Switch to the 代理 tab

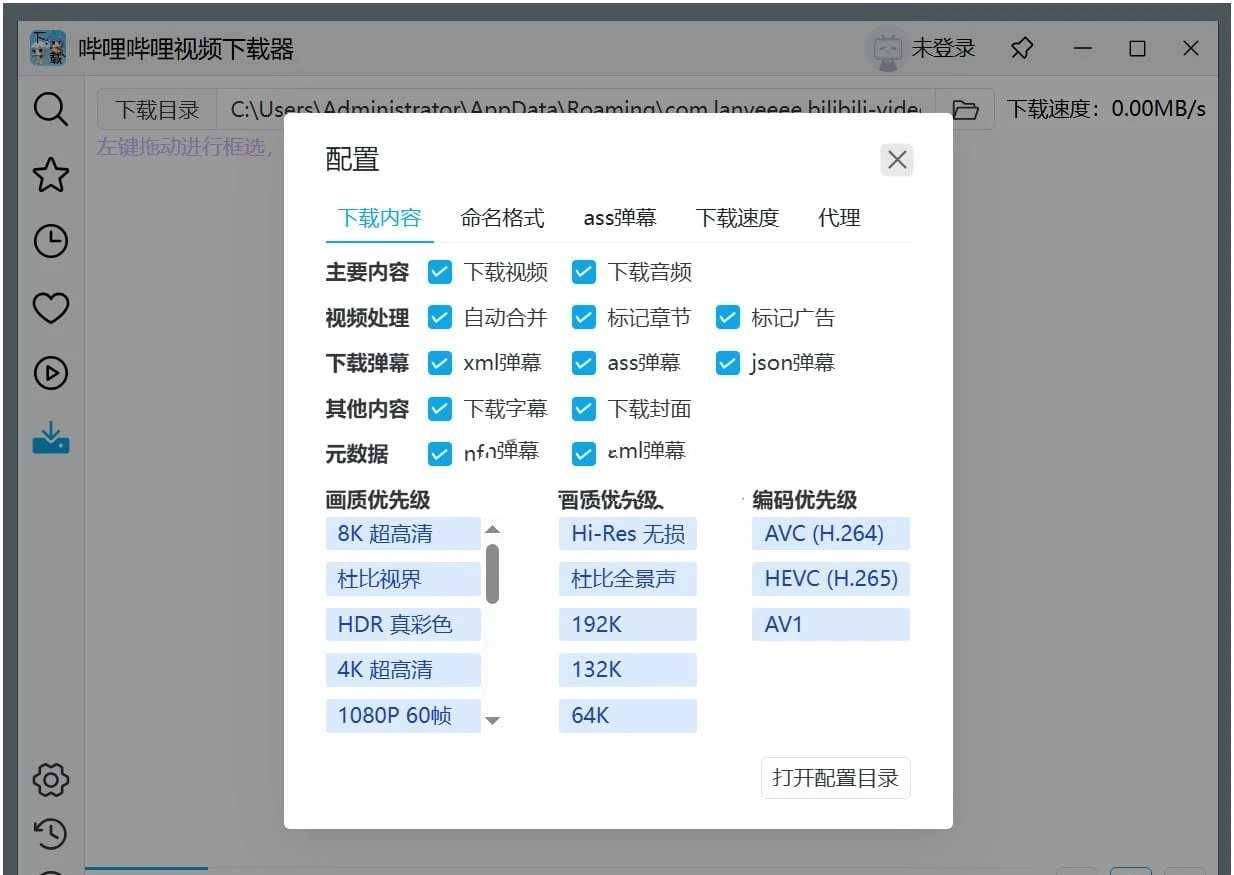[839, 218]
